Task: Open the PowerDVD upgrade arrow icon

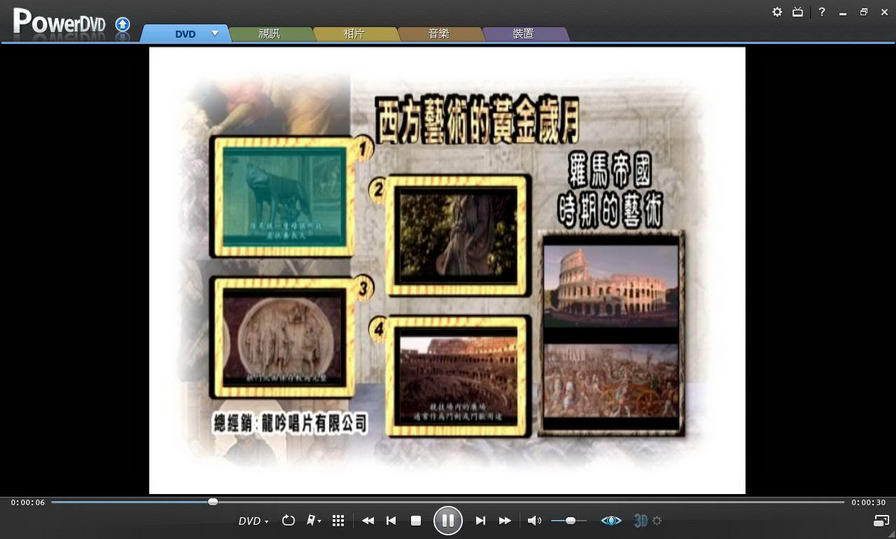Action: [122, 23]
